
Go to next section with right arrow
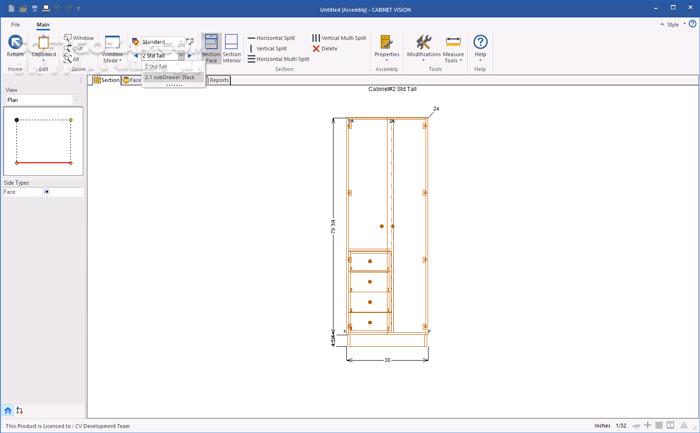tap(190, 56)
